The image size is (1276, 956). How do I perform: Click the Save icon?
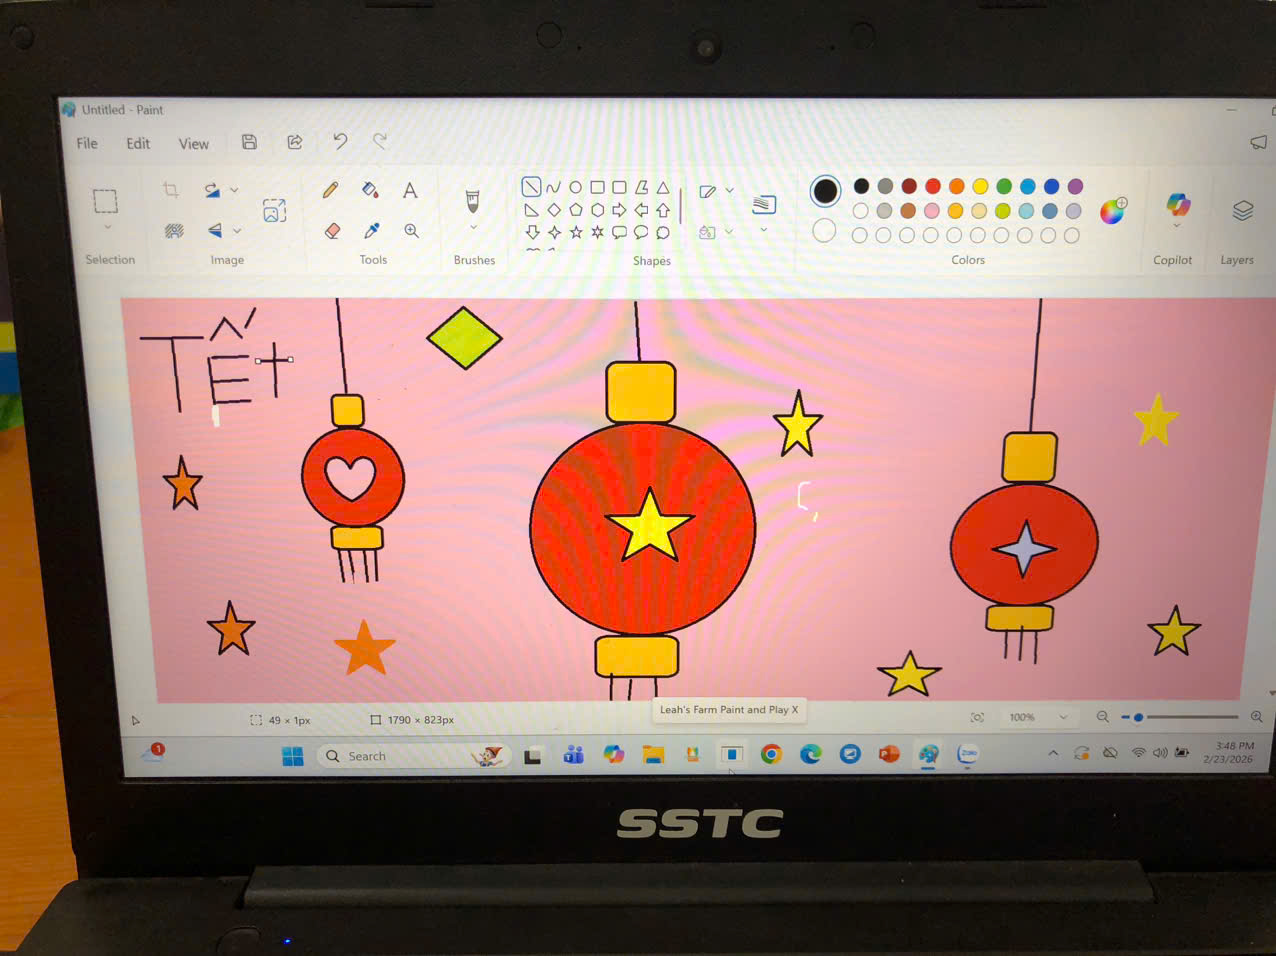coord(249,143)
